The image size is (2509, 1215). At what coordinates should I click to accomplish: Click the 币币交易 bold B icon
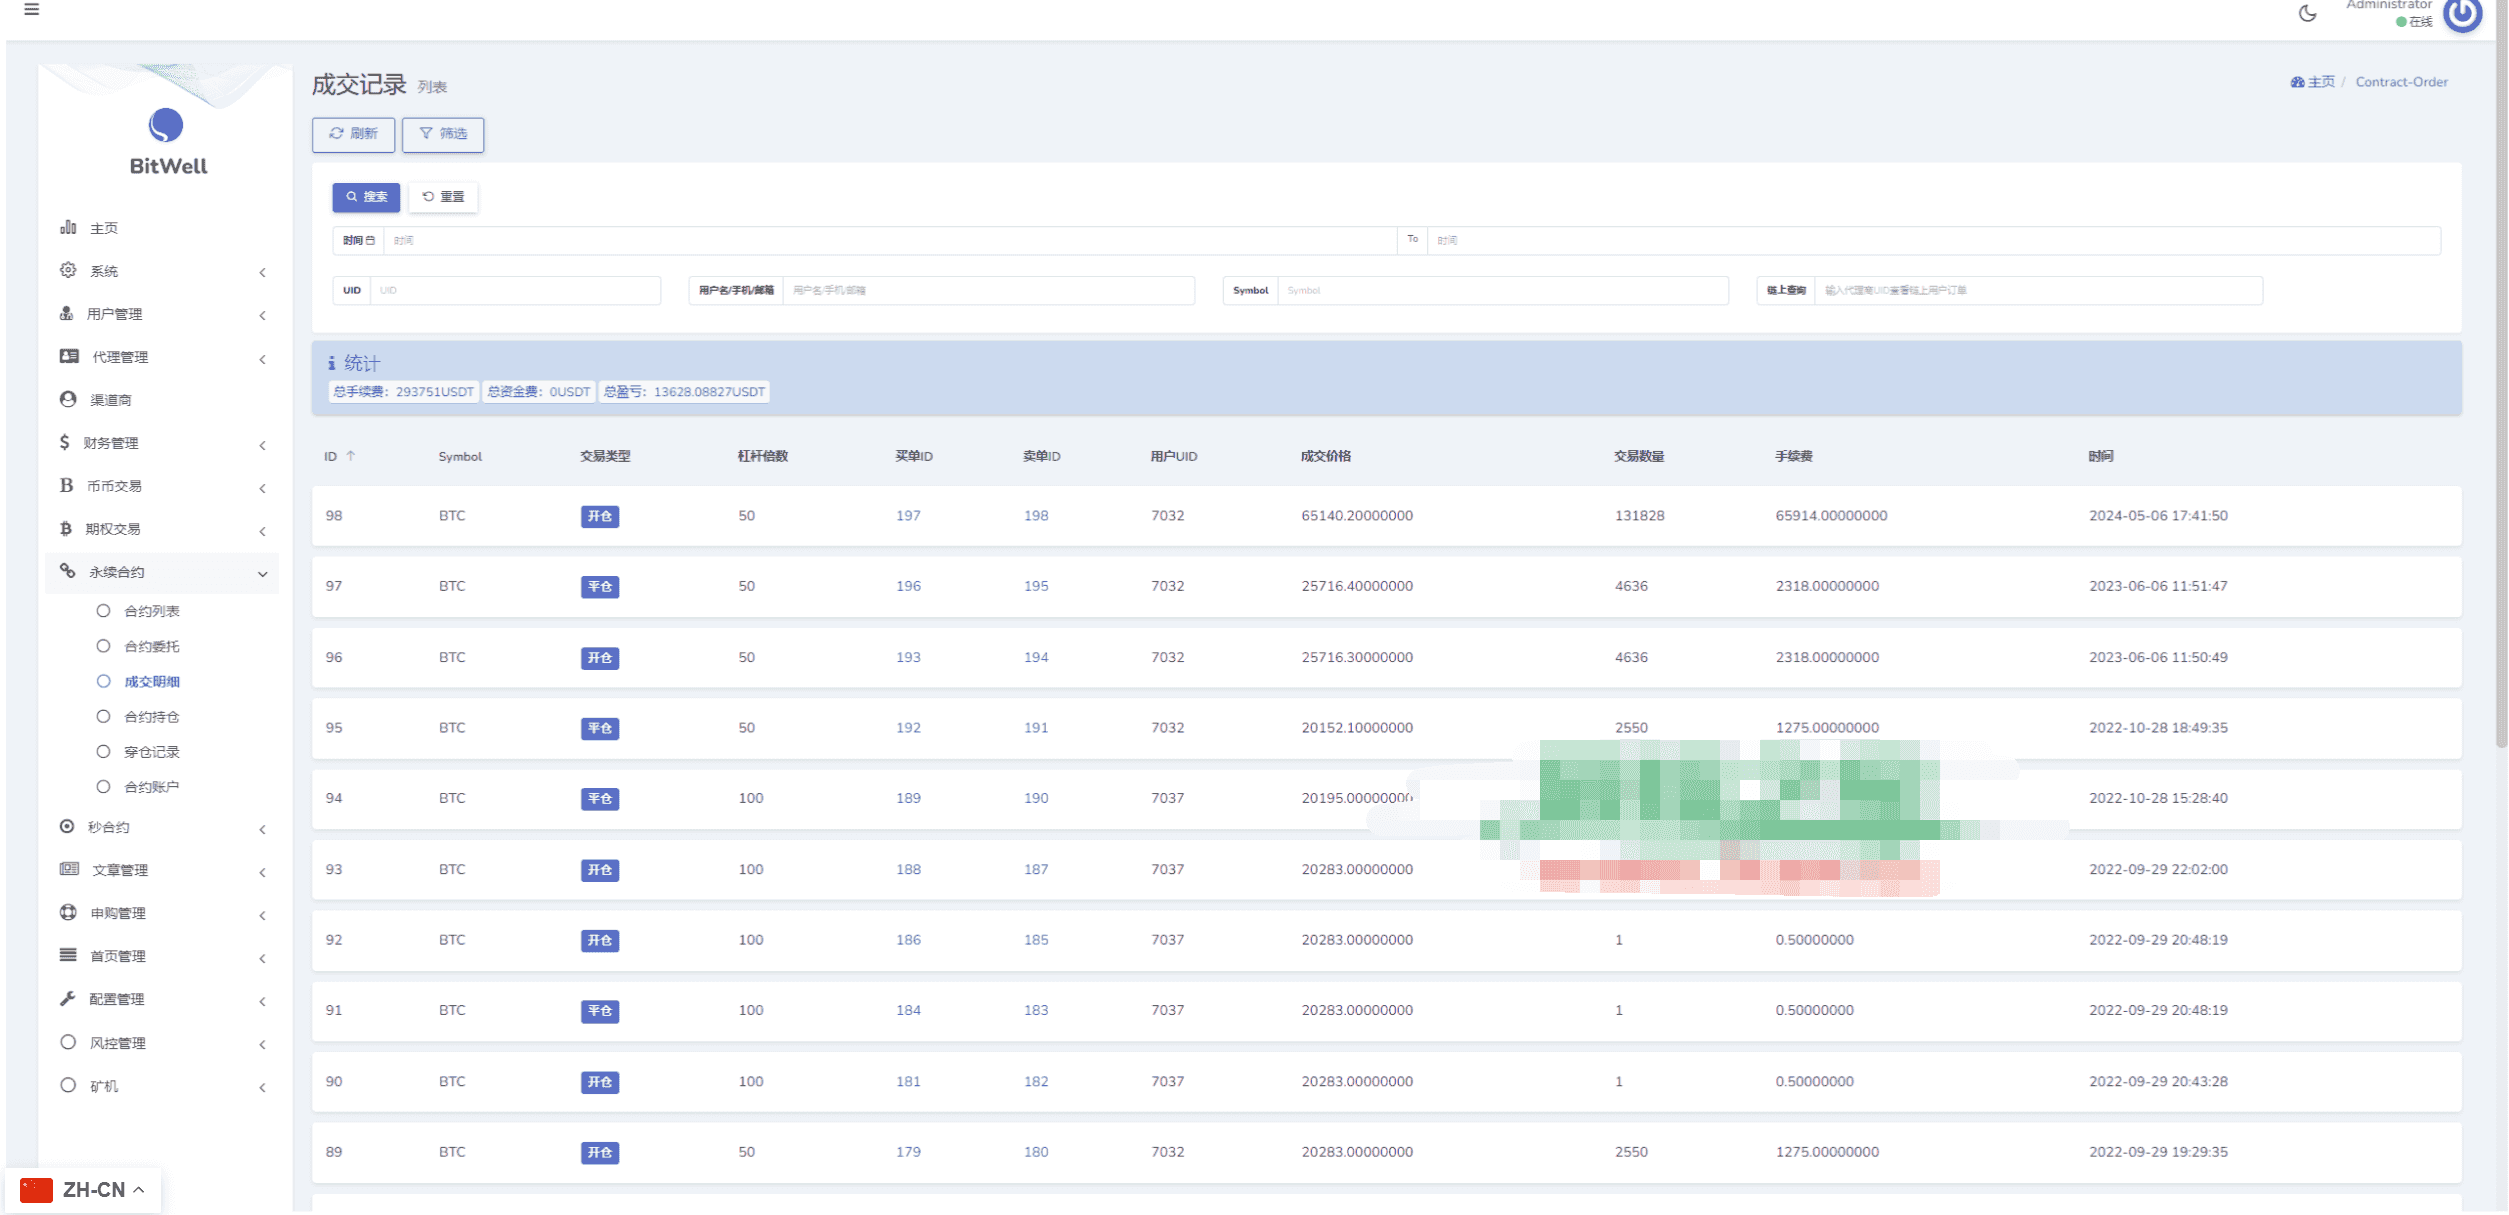click(x=66, y=485)
